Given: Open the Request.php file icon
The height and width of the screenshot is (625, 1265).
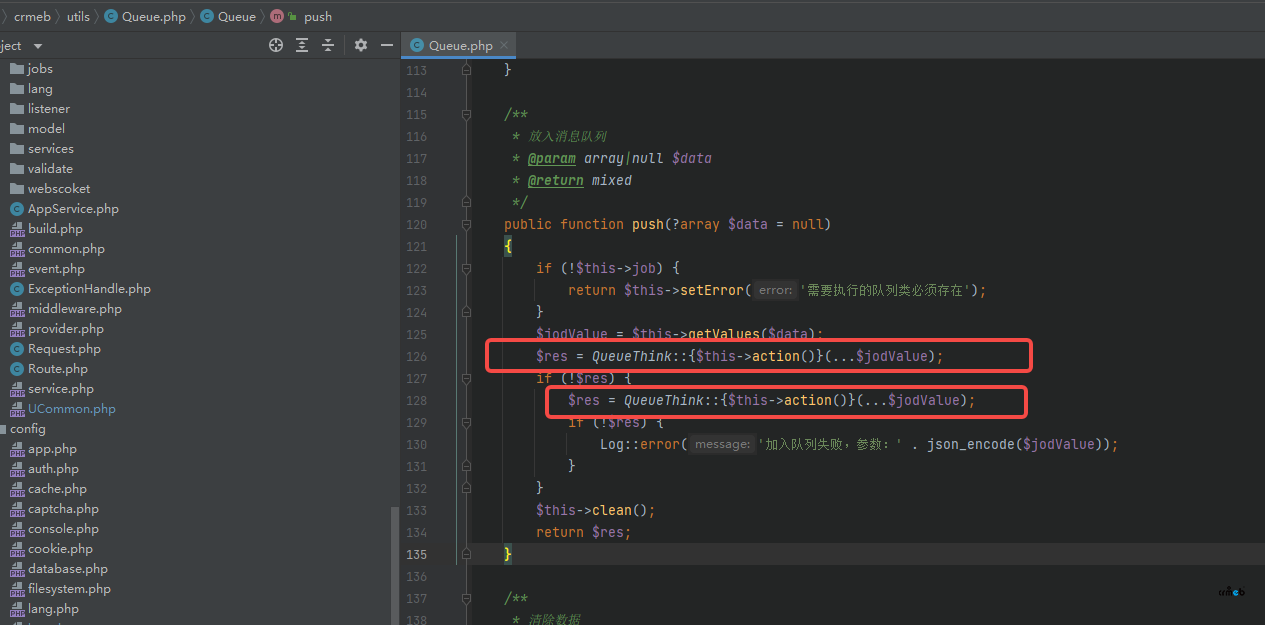Looking at the screenshot, I should coord(17,349).
